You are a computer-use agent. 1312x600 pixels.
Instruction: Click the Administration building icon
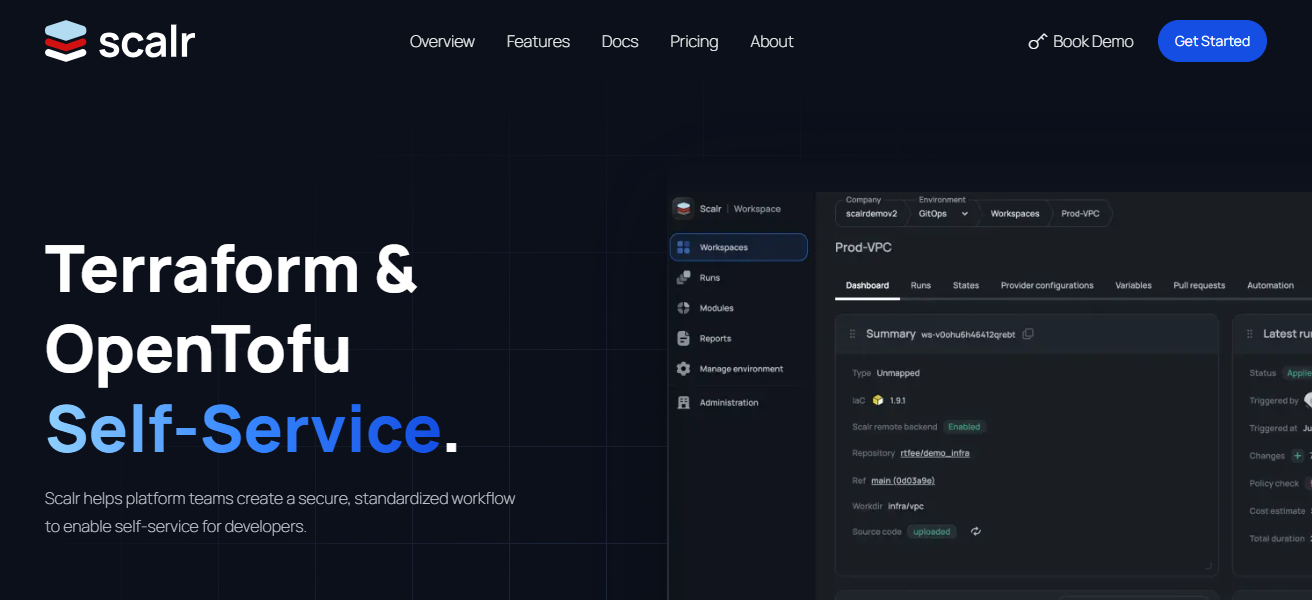click(684, 403)
